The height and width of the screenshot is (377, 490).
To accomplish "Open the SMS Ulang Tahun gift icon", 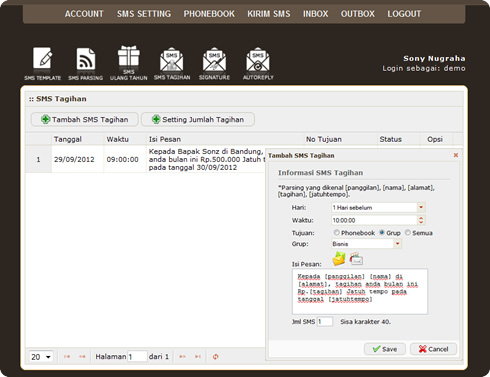I will pyautogui.click(x=129, y=63).
